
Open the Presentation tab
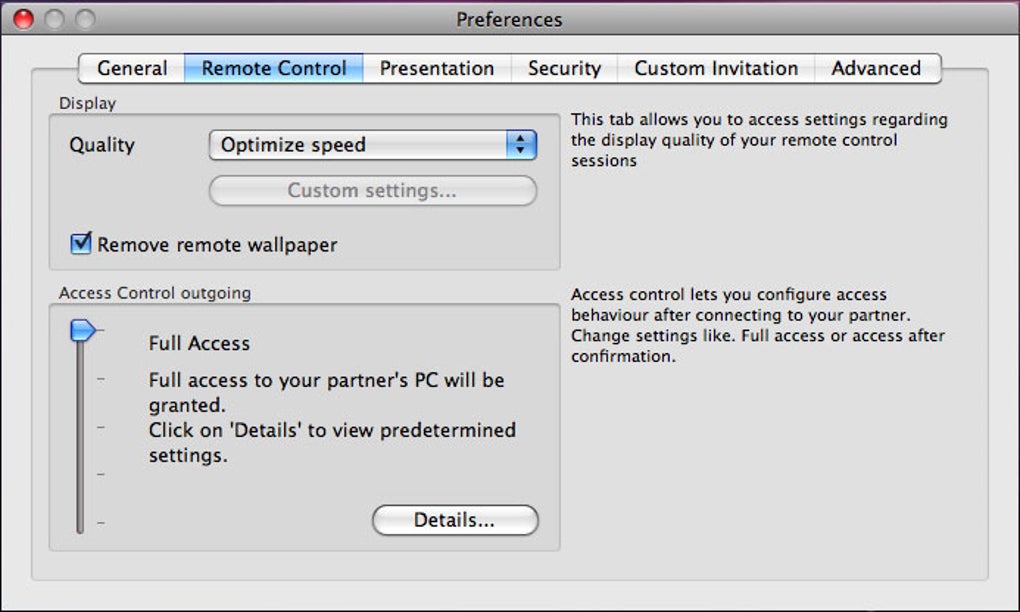click(x=437, y=69)
